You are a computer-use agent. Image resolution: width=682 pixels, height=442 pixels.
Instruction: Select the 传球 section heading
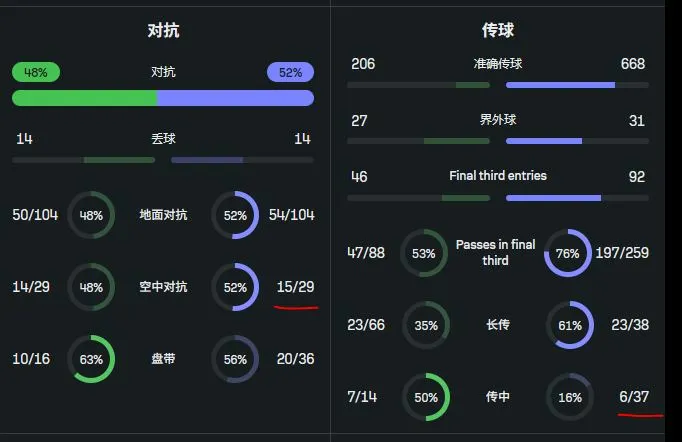coord(497,30)
